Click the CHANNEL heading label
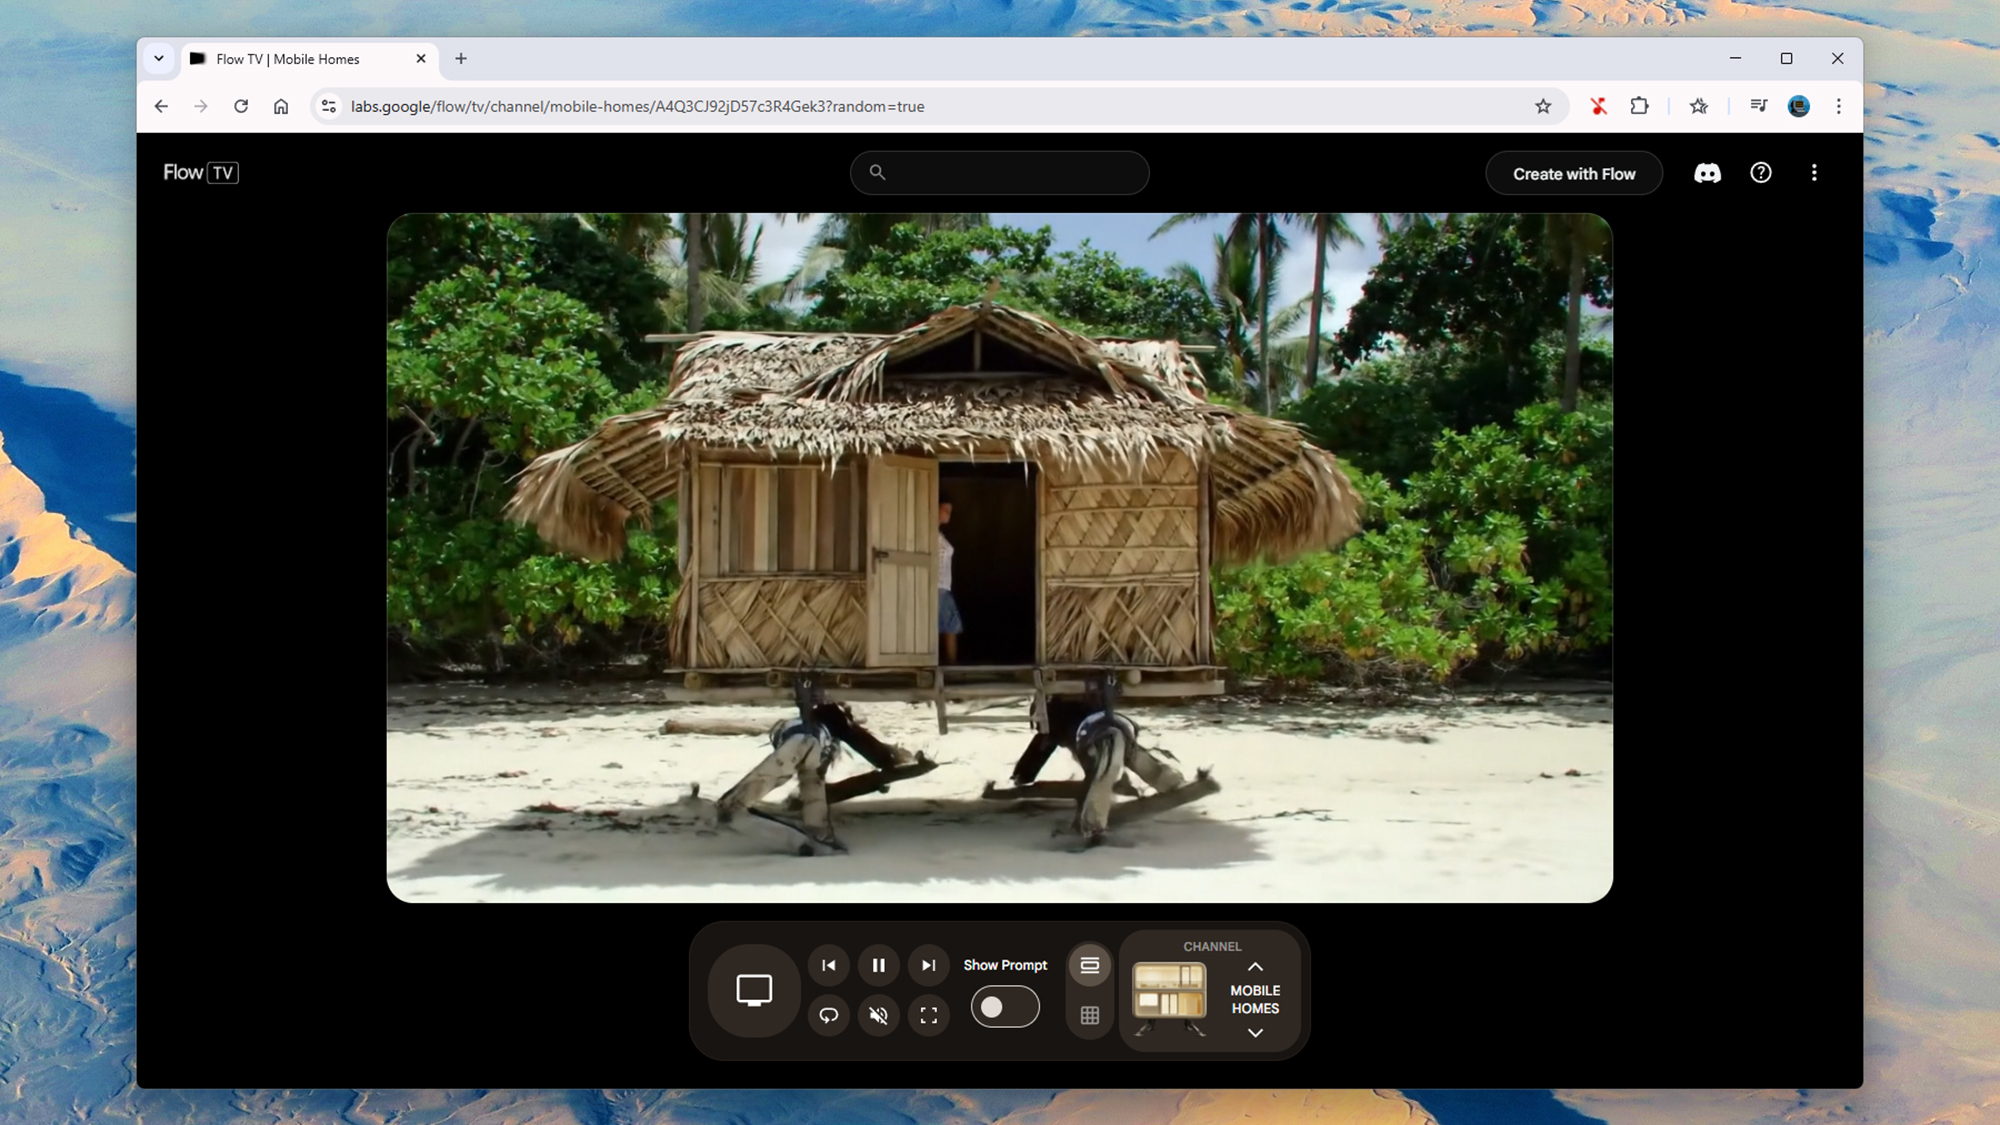 coord(1212,946)
